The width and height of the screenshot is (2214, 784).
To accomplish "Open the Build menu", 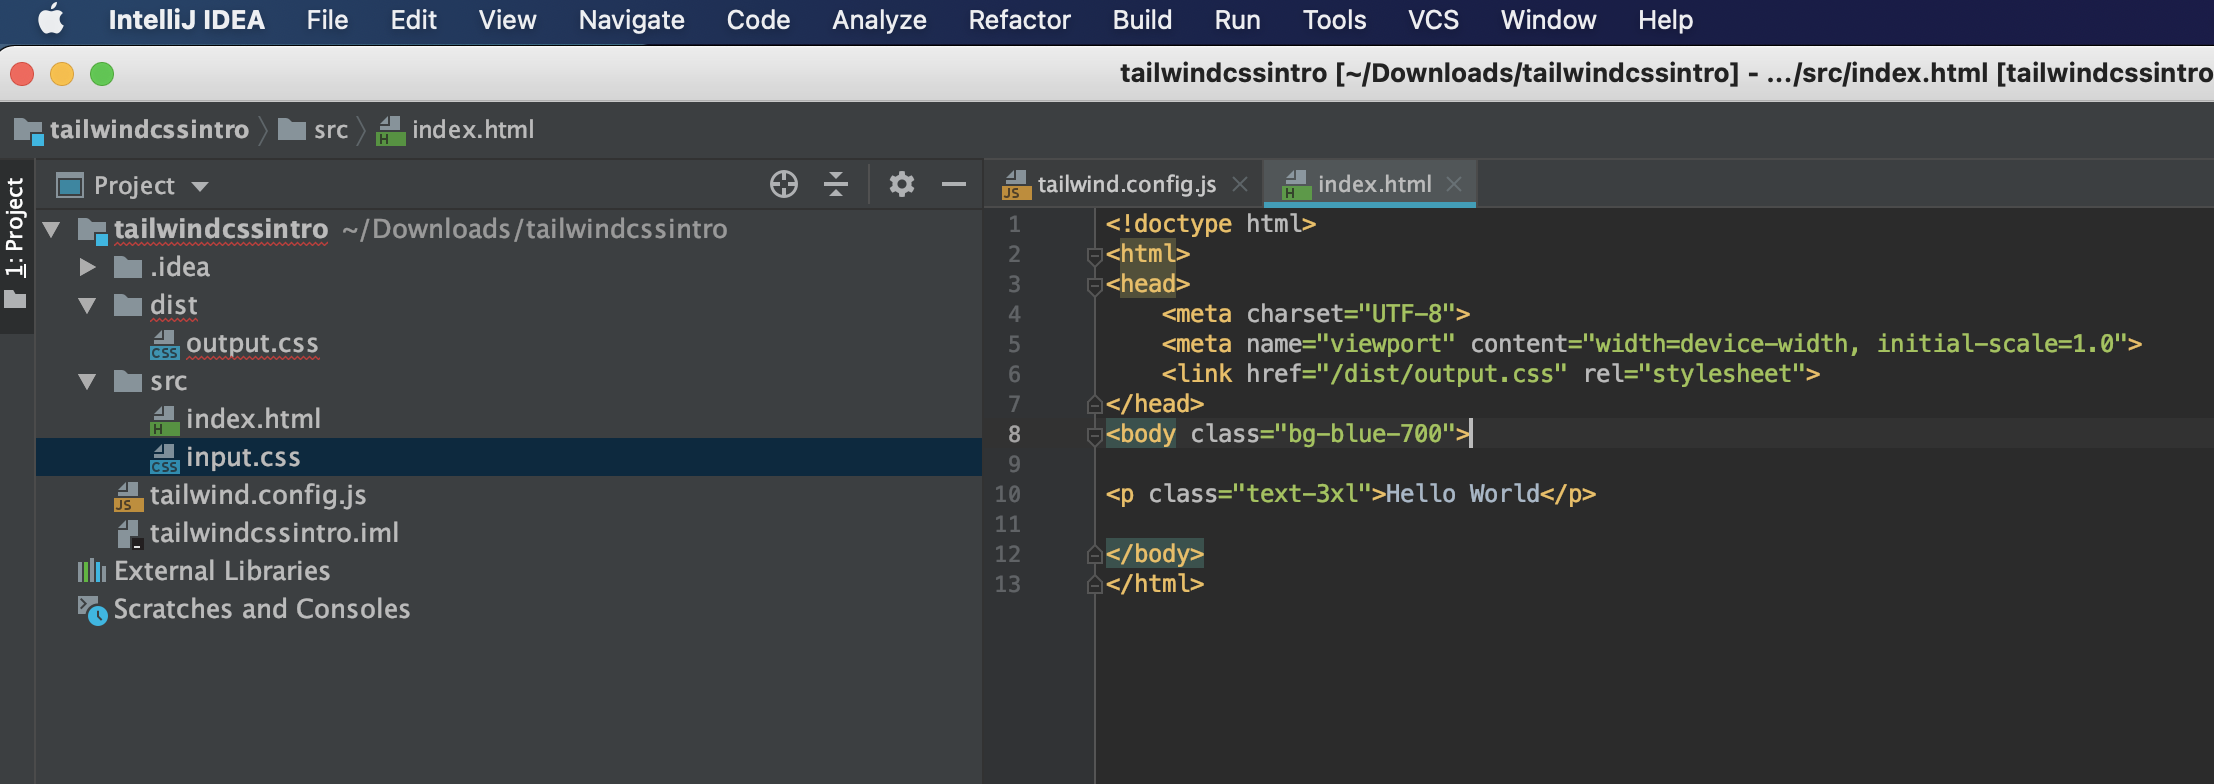I will click(1142, 20).
